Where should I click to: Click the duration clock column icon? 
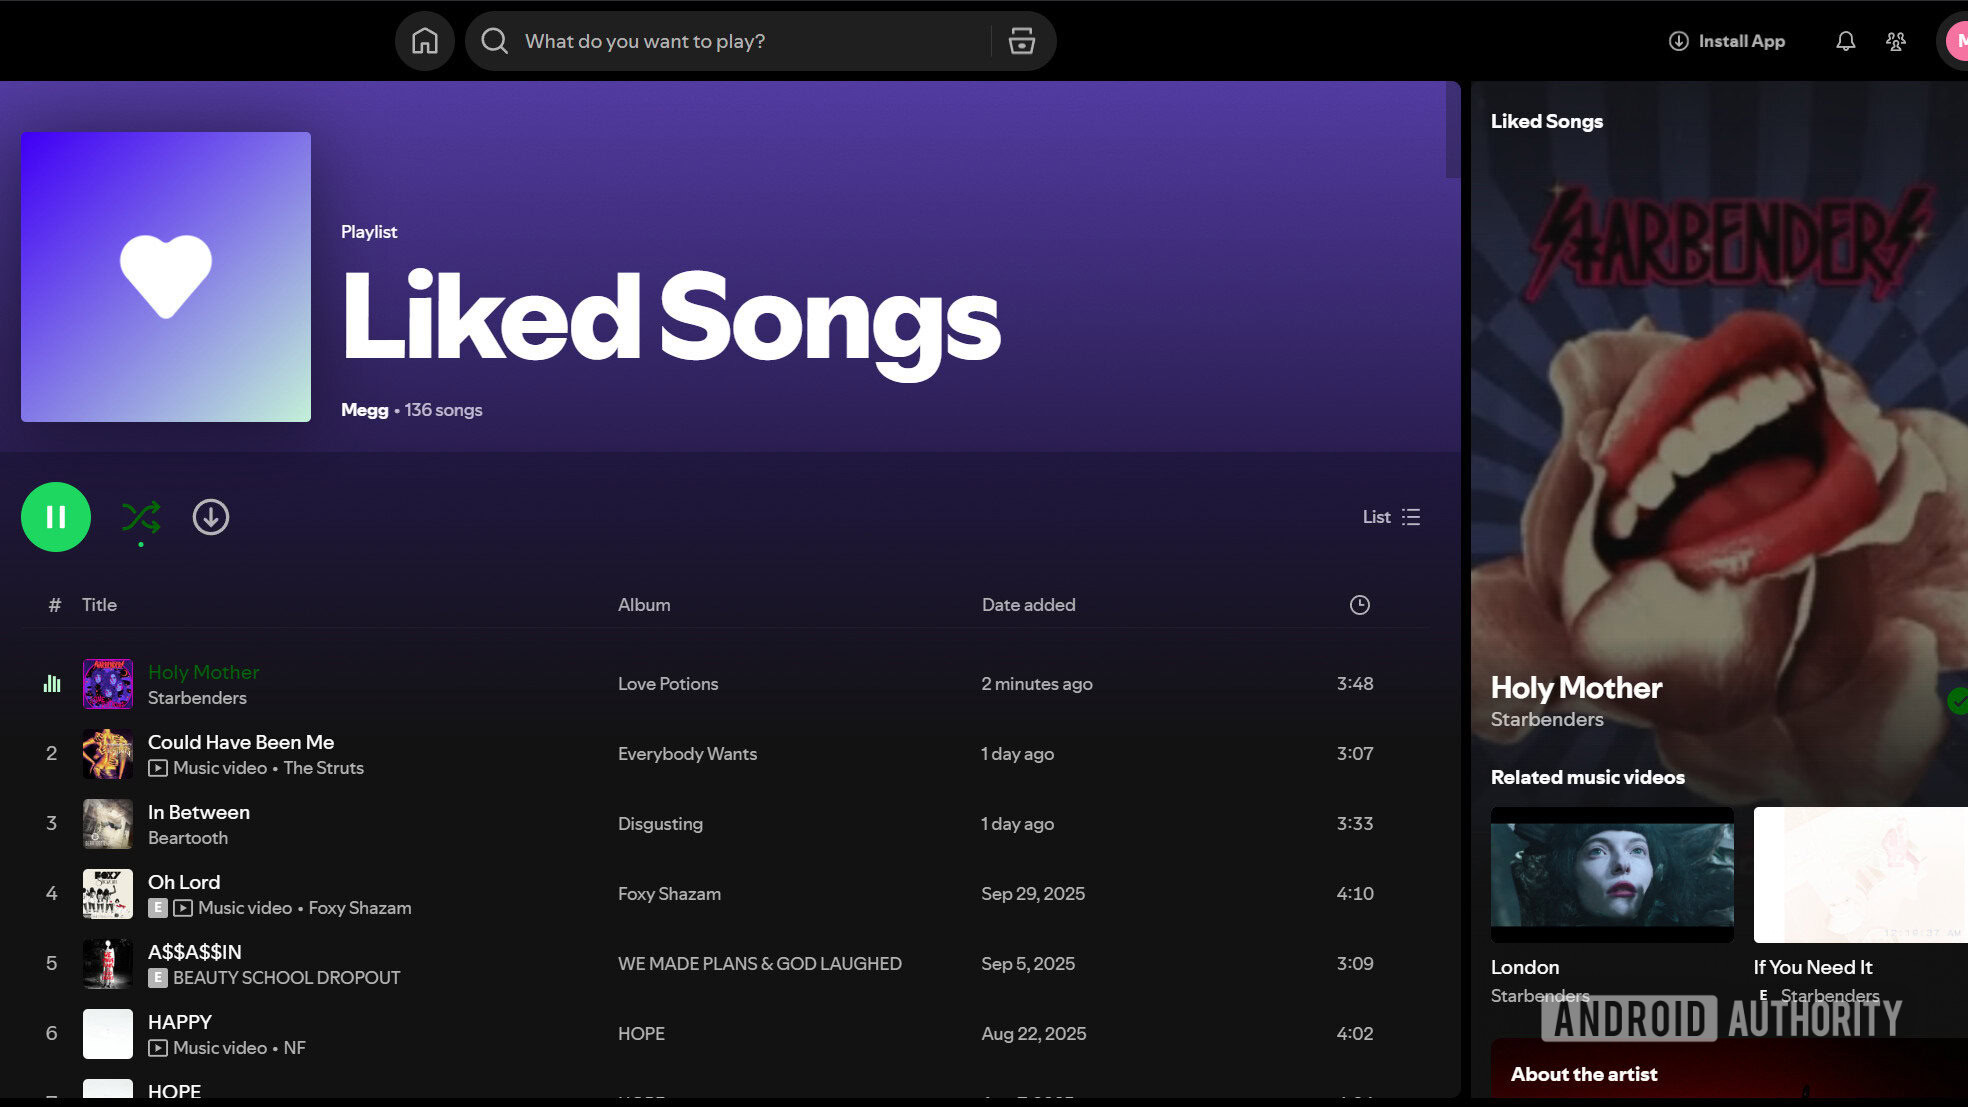point(1358,604)
